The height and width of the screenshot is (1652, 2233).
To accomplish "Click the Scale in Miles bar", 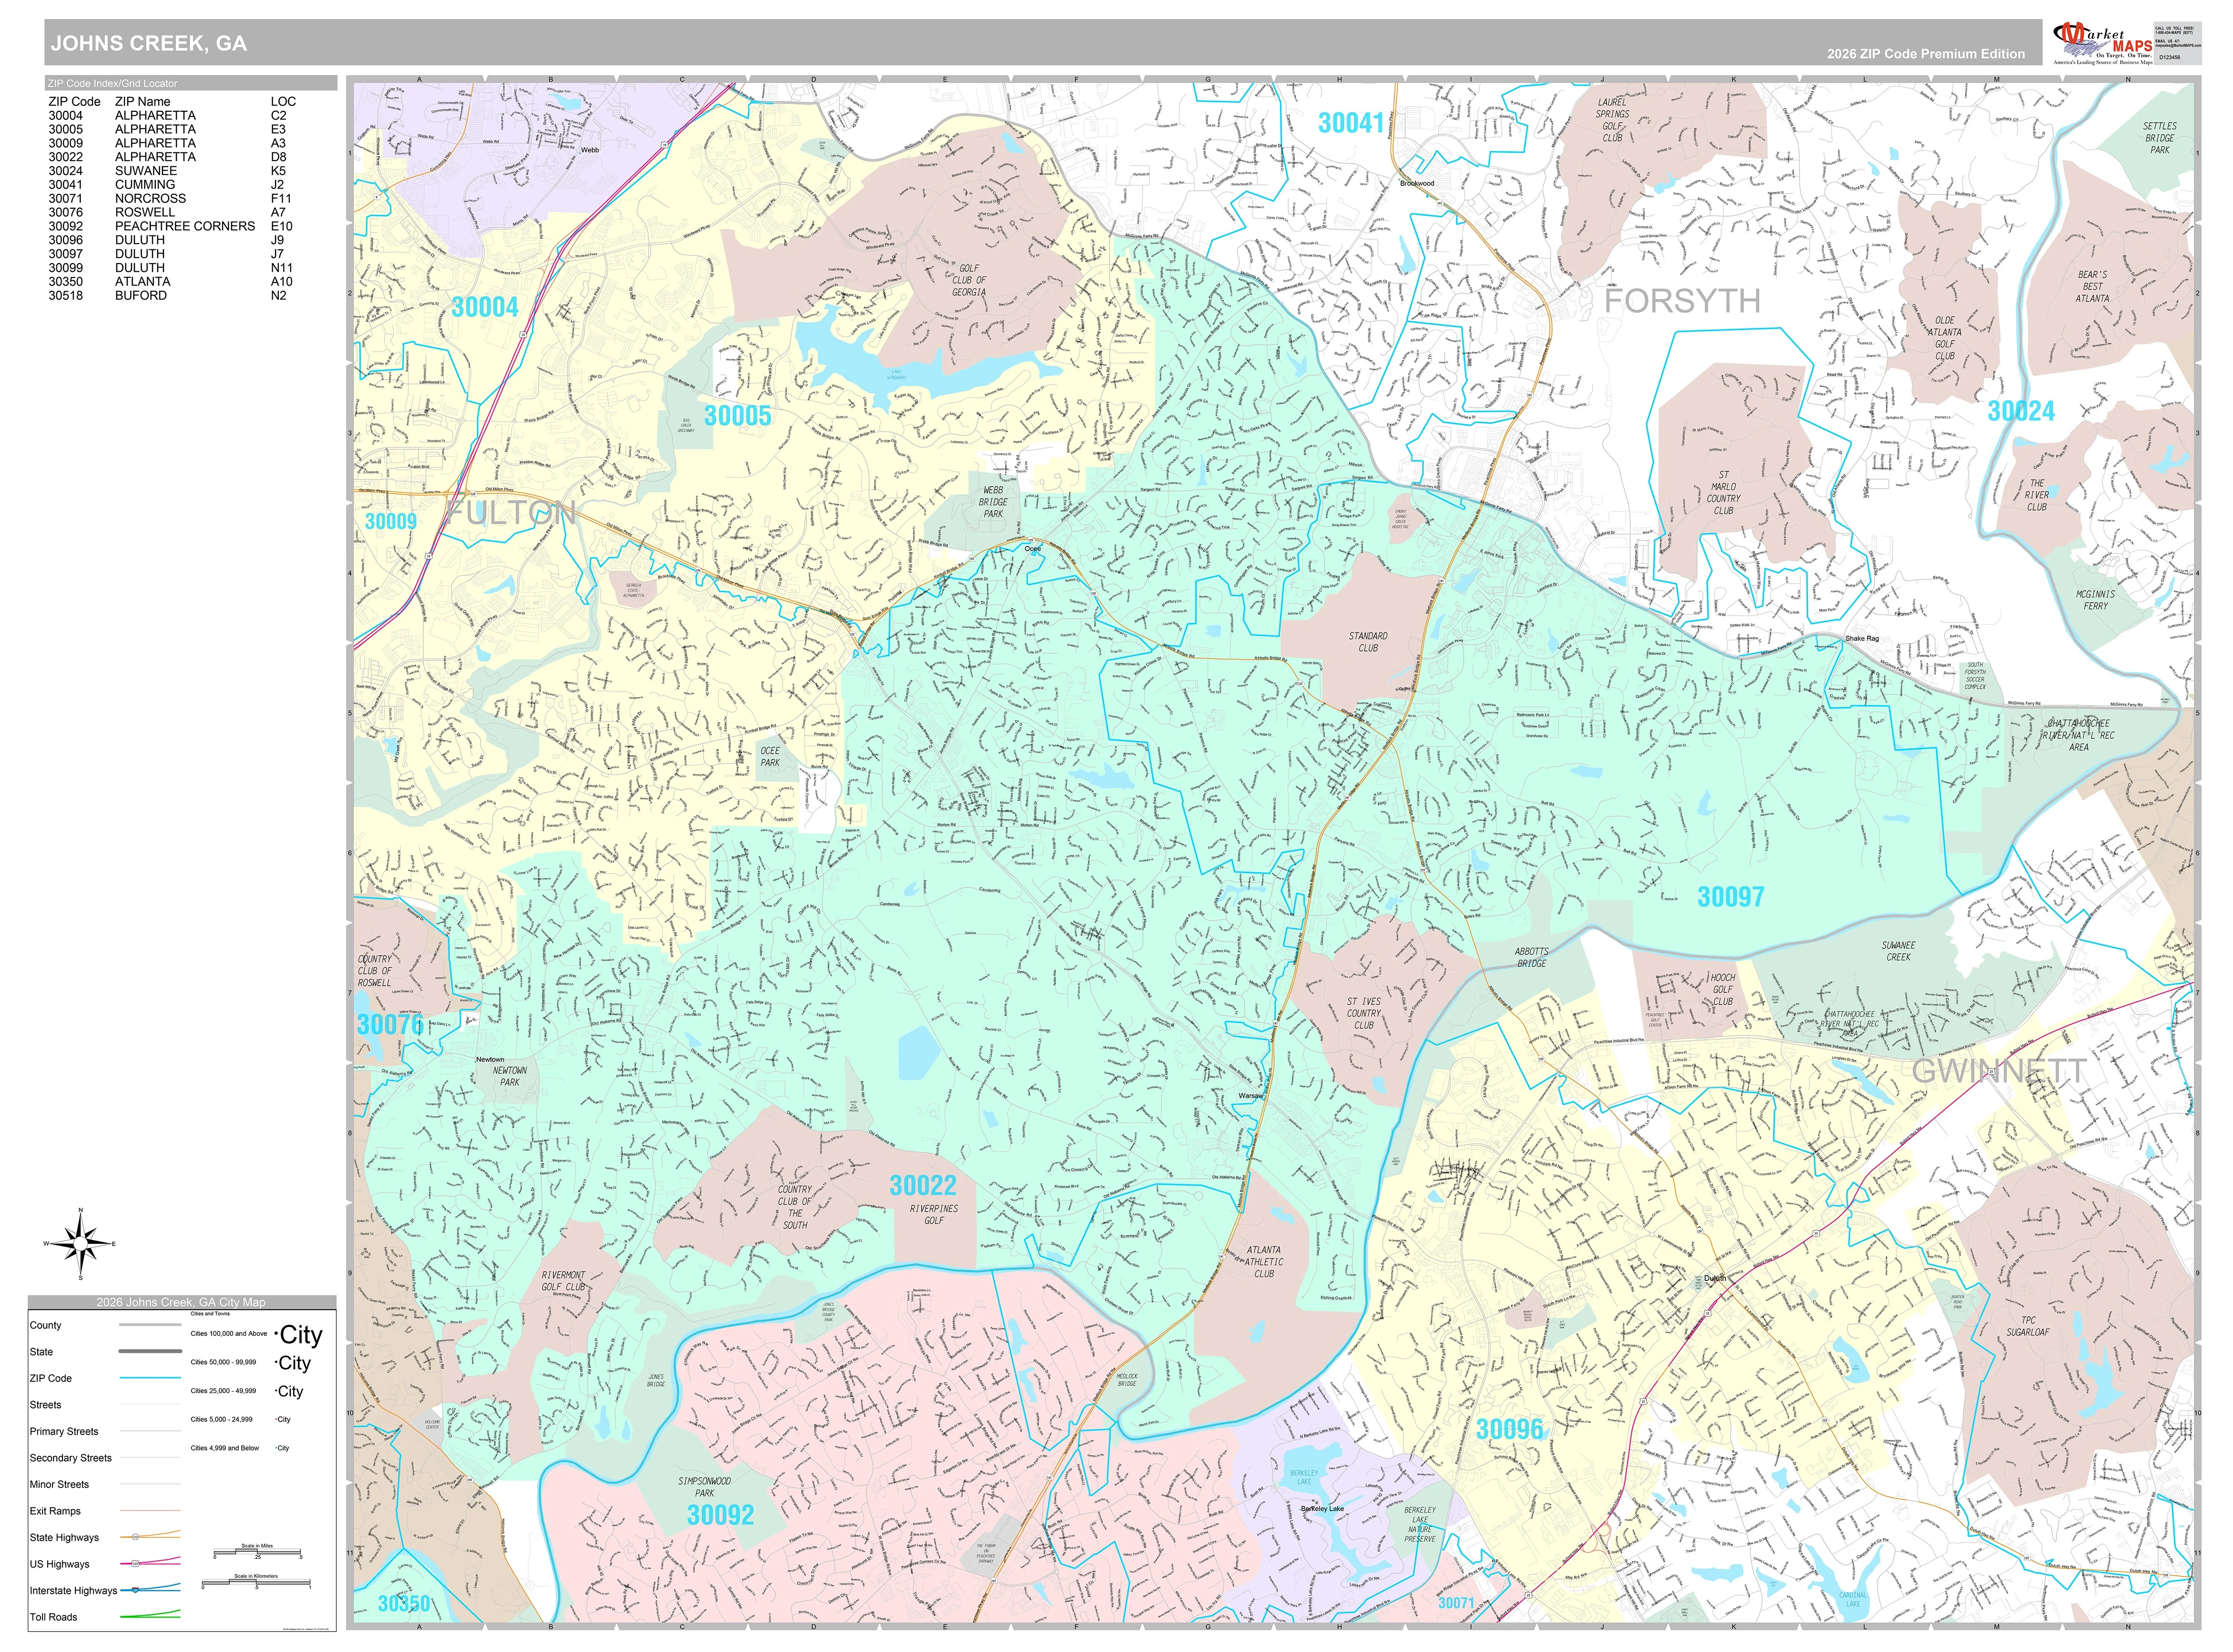I will click(x=257, y=1552).
